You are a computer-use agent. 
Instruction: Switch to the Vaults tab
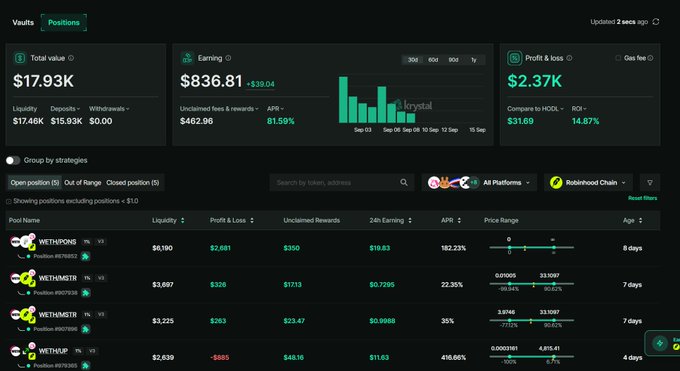[x=23, y=23]
